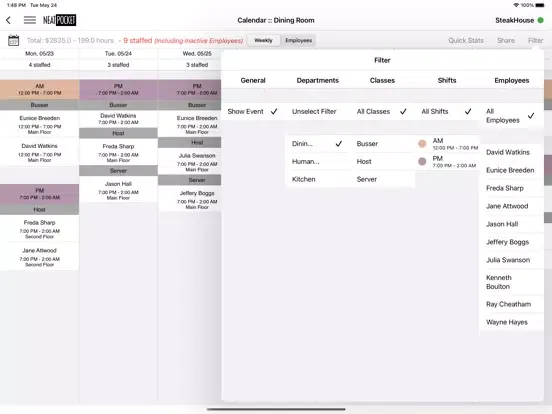The width and height of the screenshot is (552, 414).
Task: Switch to Weekly view
Action: click(x=263, y=40)
